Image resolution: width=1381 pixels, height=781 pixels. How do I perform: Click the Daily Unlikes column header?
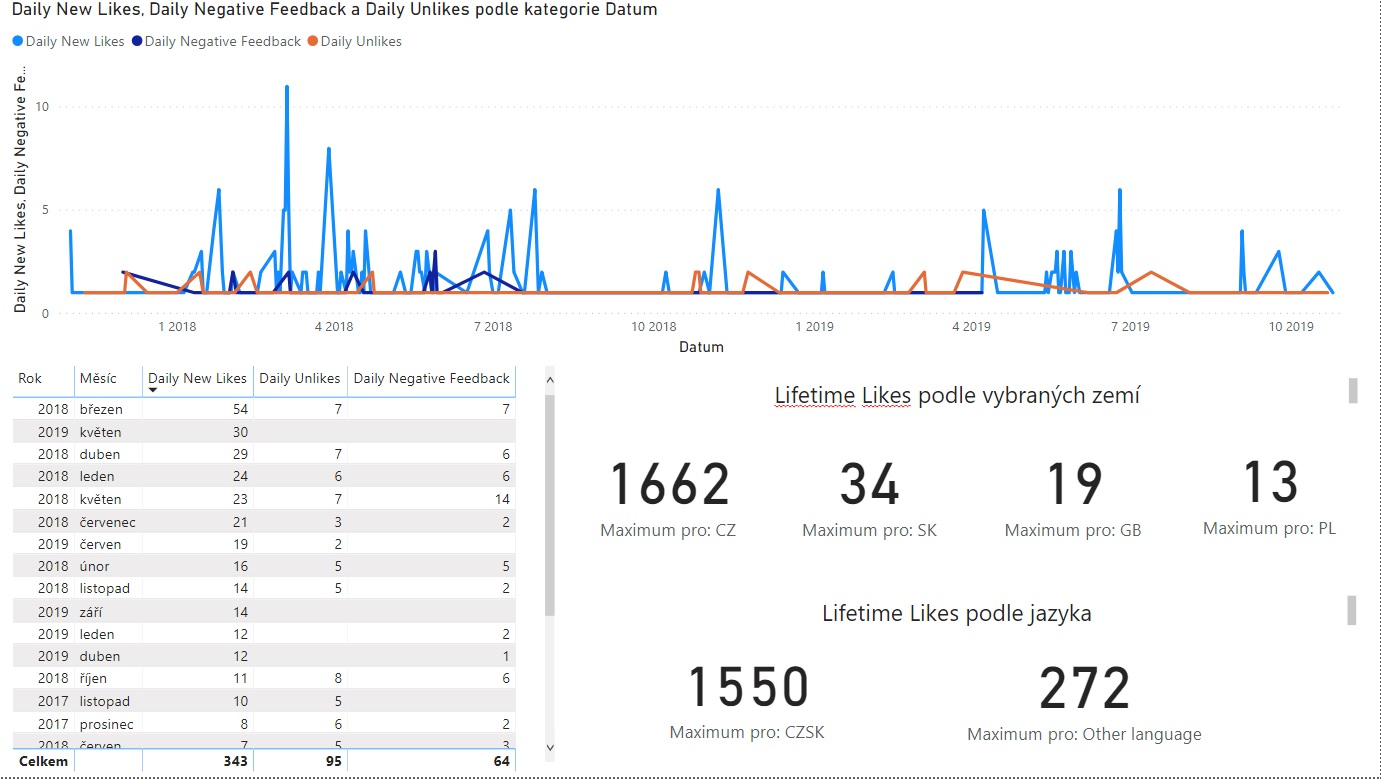click(x=299, y=379)
